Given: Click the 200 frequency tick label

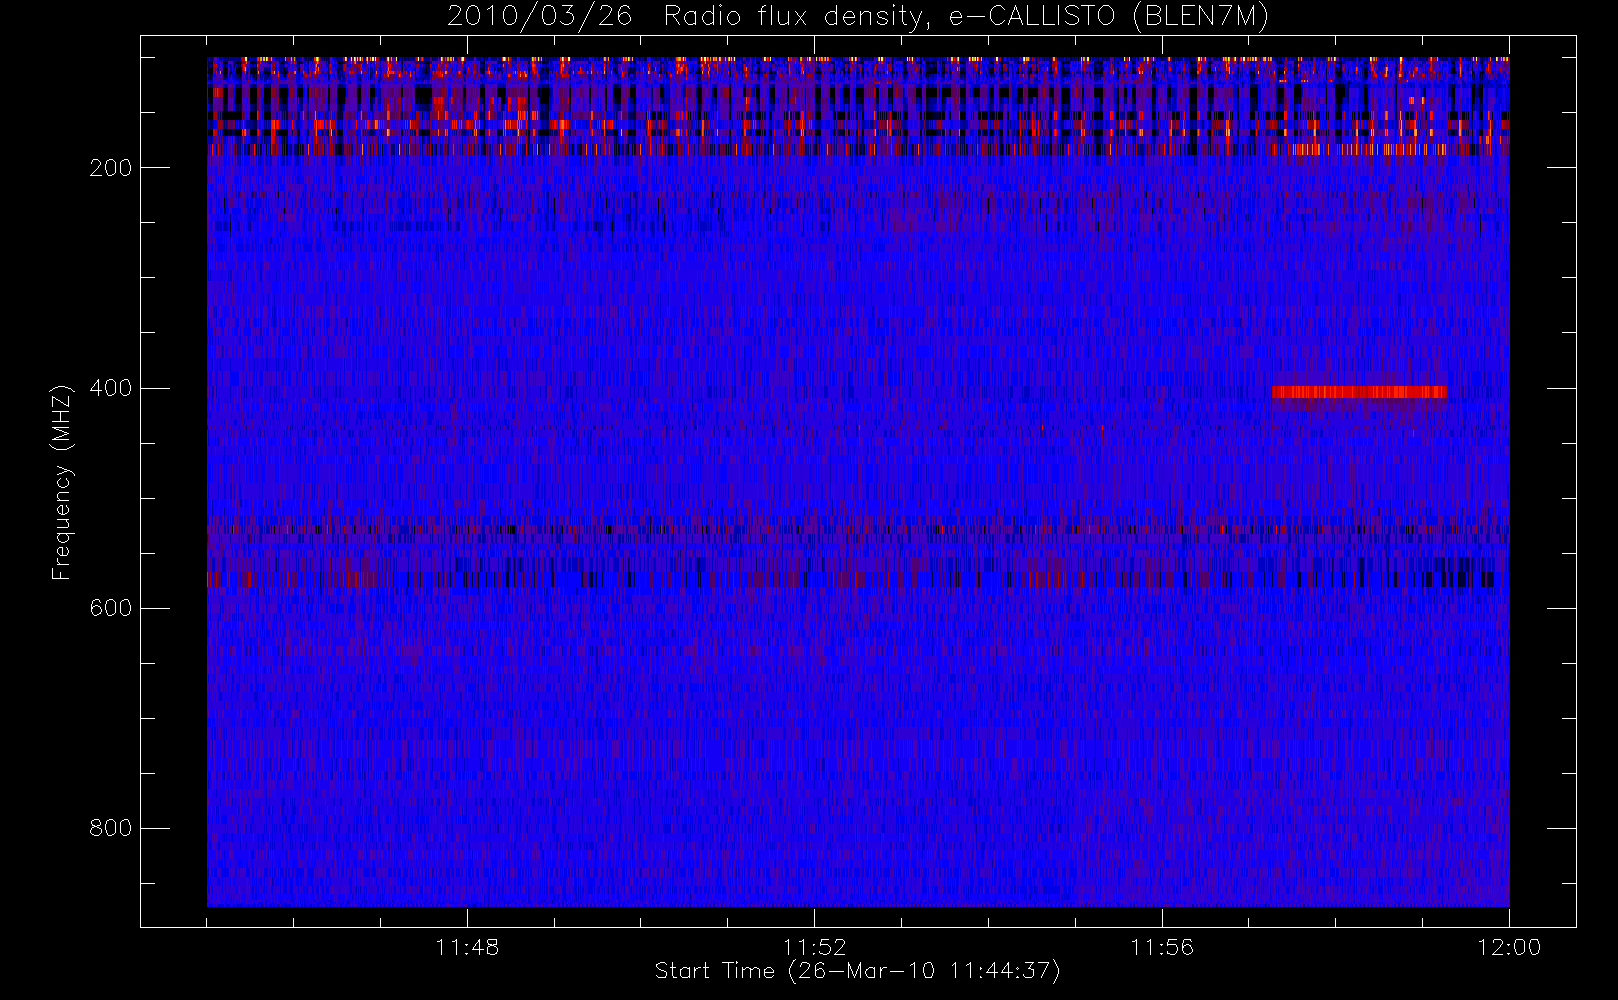Looking at the screenshot, I should [111, 168].
